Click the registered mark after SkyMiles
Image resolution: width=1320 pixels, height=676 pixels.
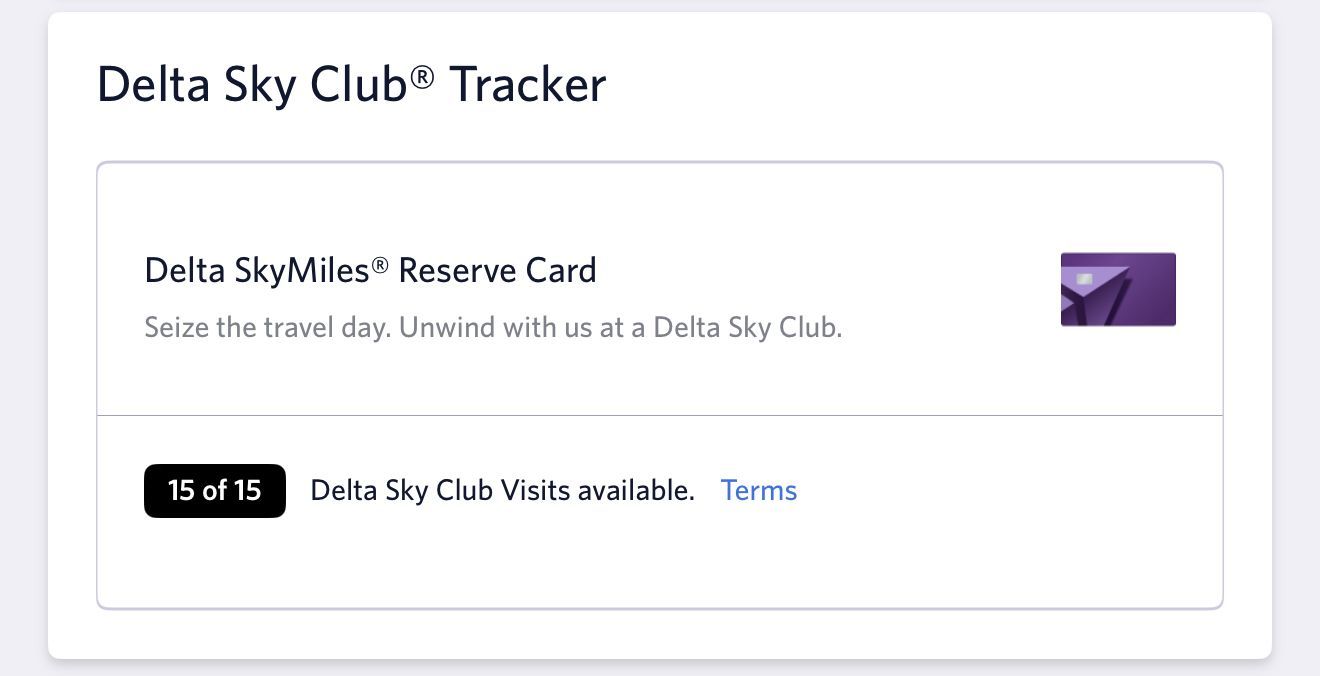(x=380, y=265)
